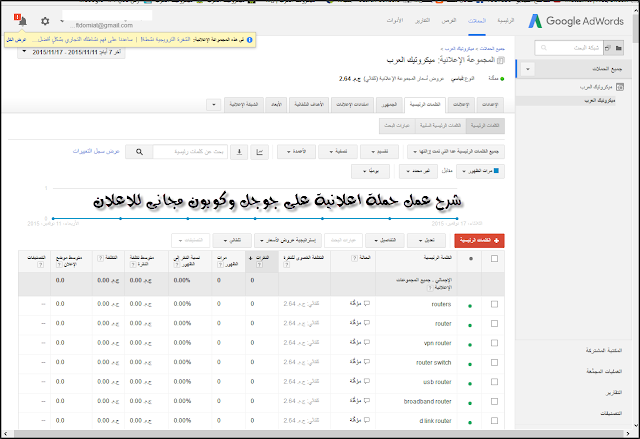Open the account dropdown arrow beside gear
The width and height of the screenshot is (640, 439).
click(x=62, y=21)
